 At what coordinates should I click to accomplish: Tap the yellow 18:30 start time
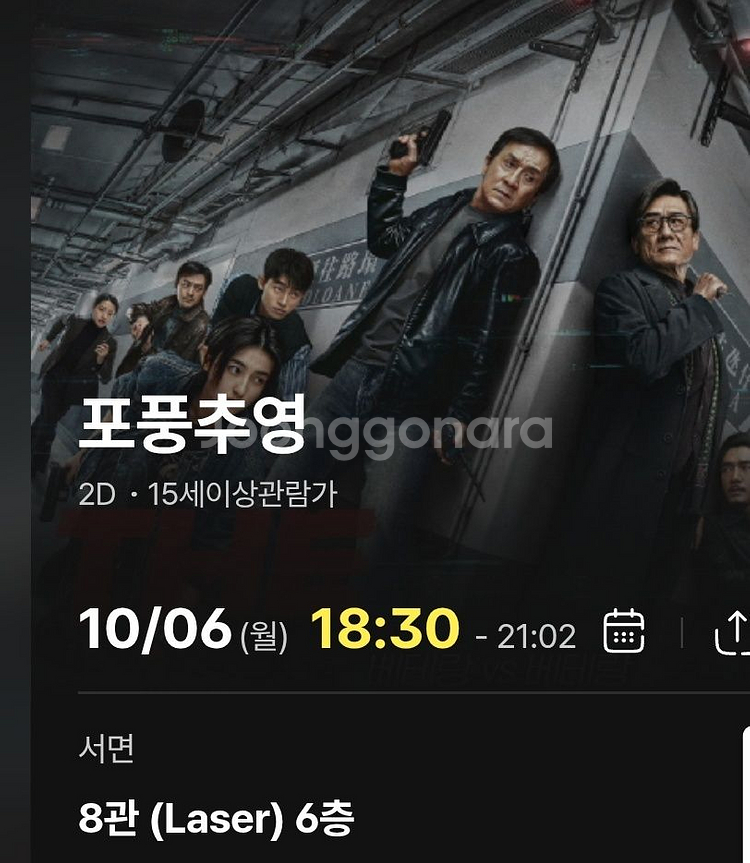[385, 629]
